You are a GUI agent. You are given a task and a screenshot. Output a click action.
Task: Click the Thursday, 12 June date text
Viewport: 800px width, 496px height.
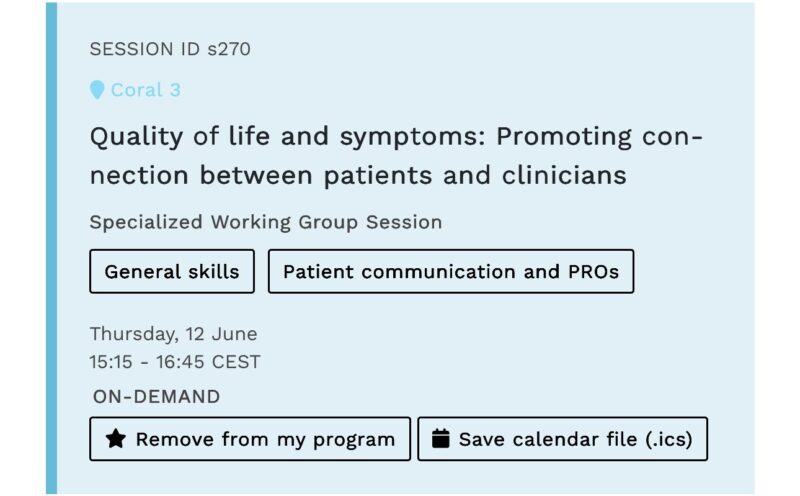click(173, 334)
